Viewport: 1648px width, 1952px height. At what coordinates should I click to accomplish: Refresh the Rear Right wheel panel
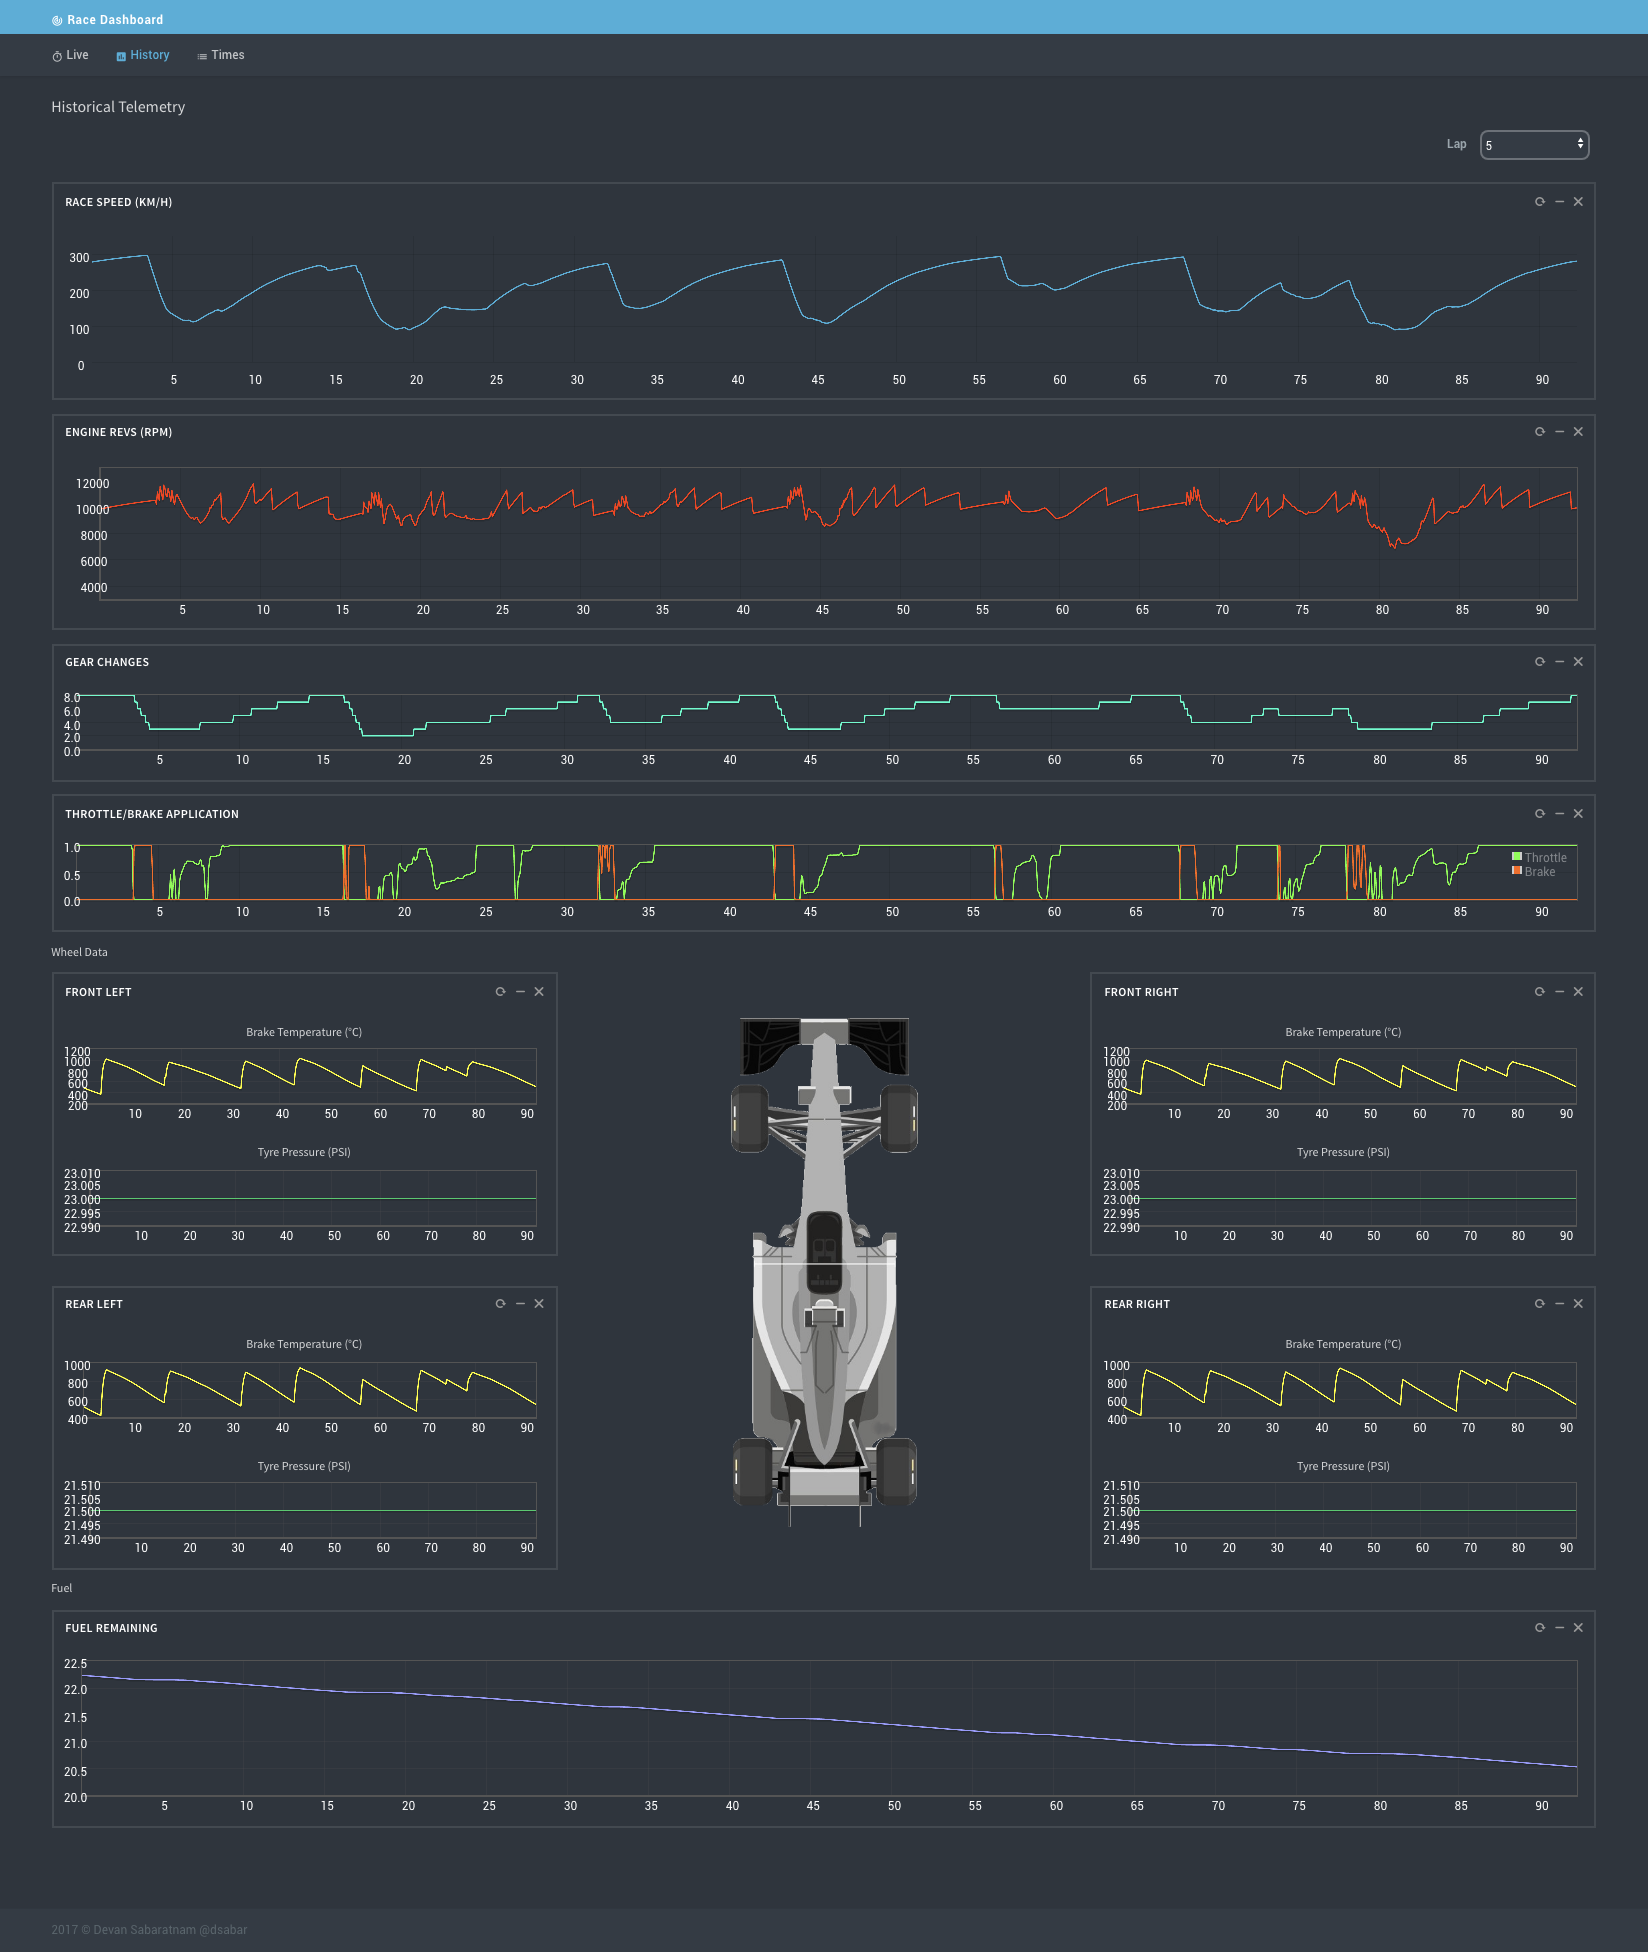[1540, 1304]
